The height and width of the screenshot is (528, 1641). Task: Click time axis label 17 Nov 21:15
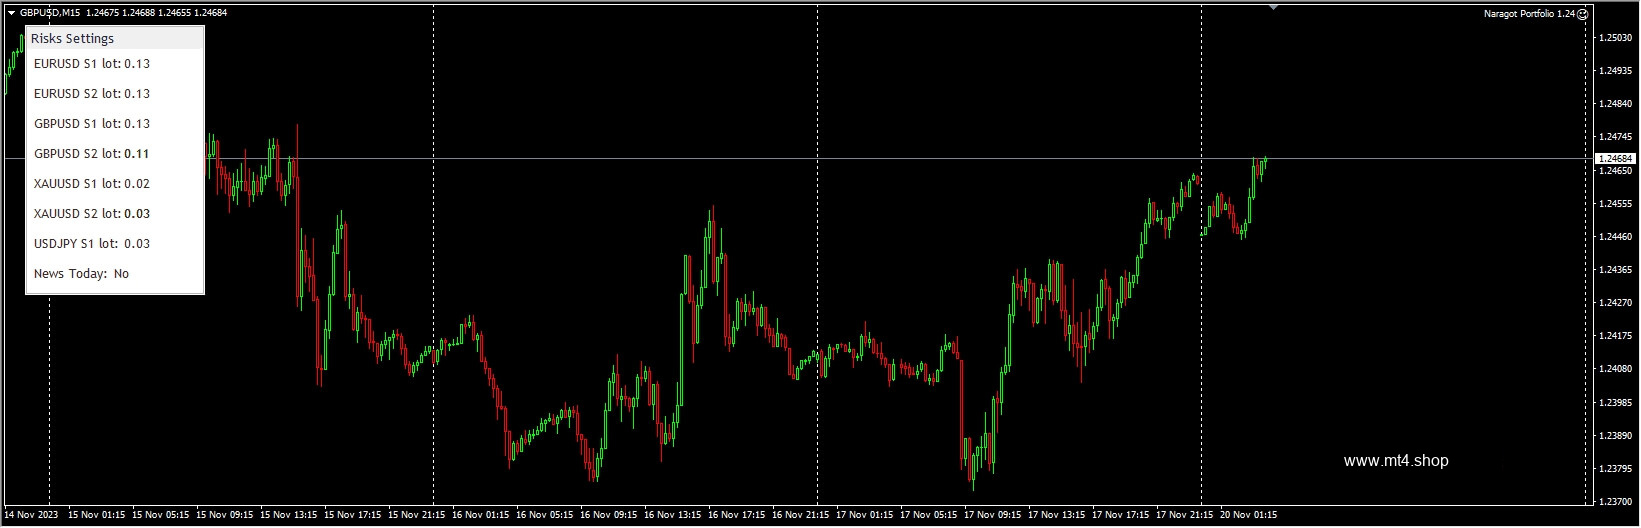(x=1185, y=516)
